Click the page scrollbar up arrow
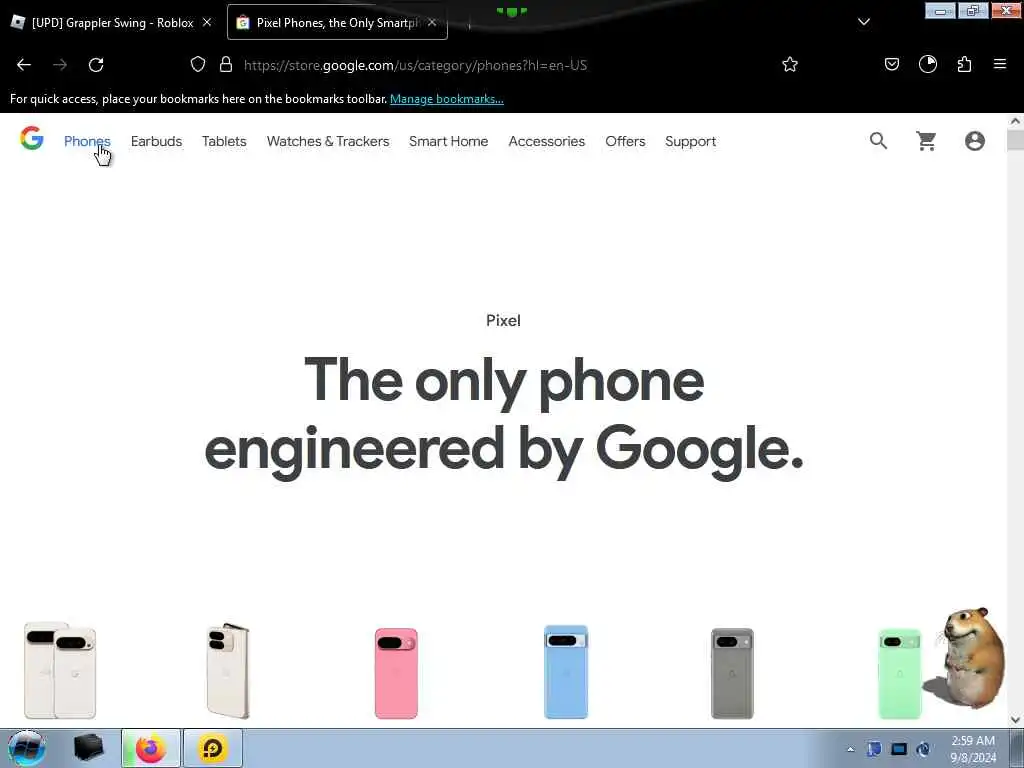The width and height of the screenshot is (1024, 768). pos(1015,121)
